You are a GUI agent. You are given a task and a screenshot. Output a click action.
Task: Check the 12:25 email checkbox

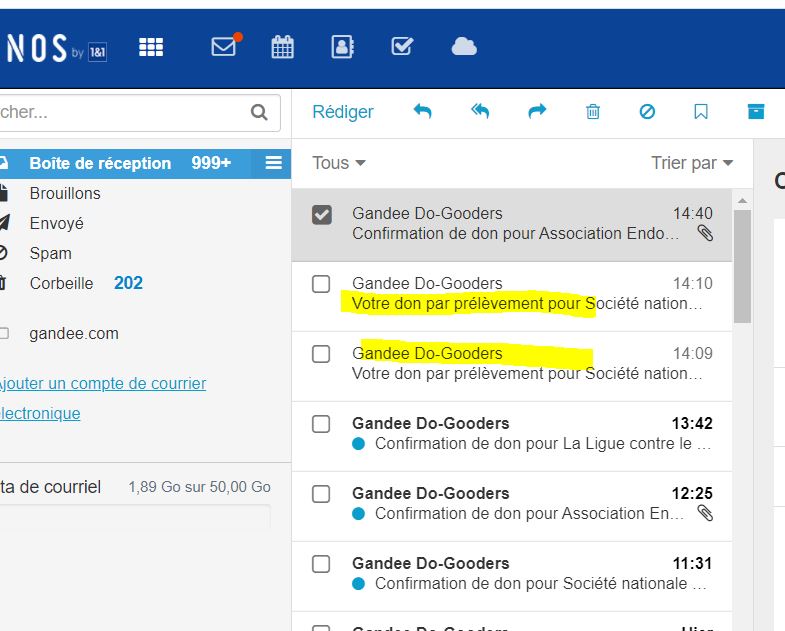321,494
